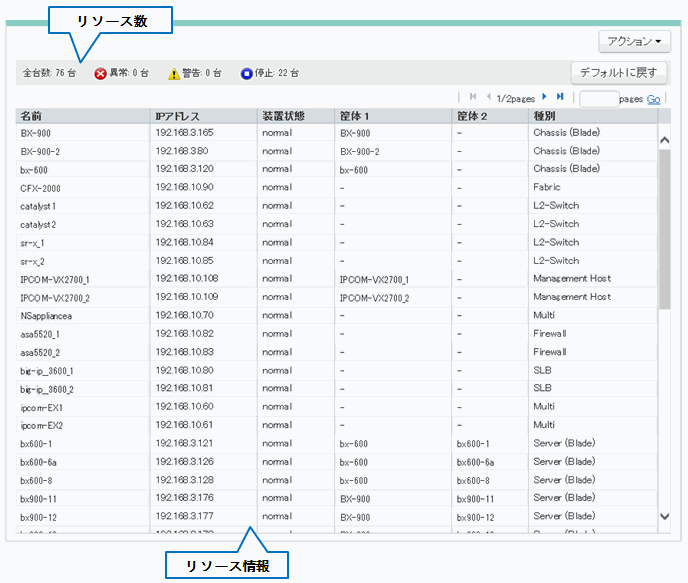688x583 pixels.
Task: Click the red error status icon
Action: [100, 73]
